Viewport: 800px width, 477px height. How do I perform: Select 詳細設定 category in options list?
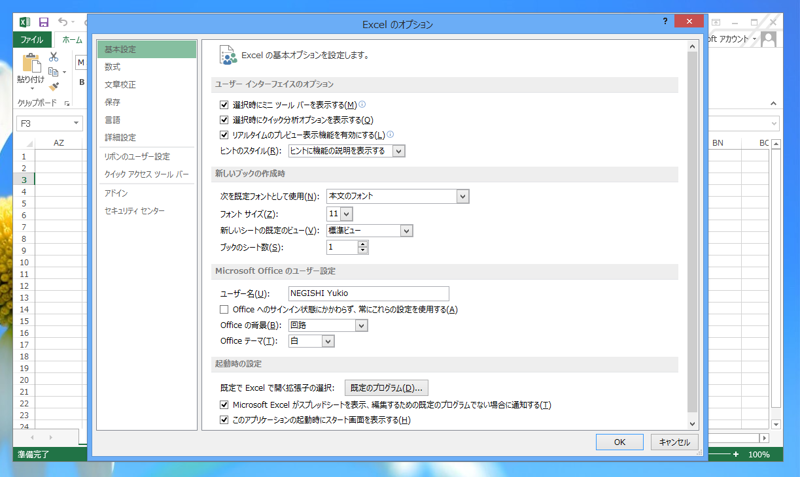point(146,137)
